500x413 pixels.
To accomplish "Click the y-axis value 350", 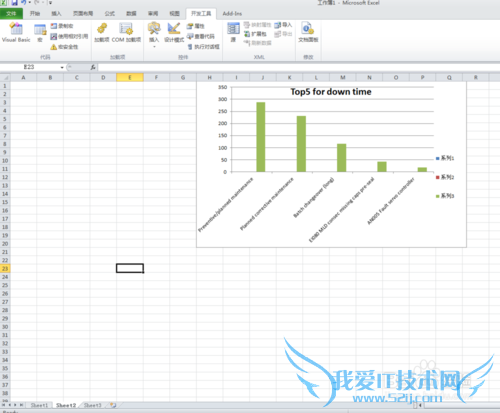I will coord(223,87).
